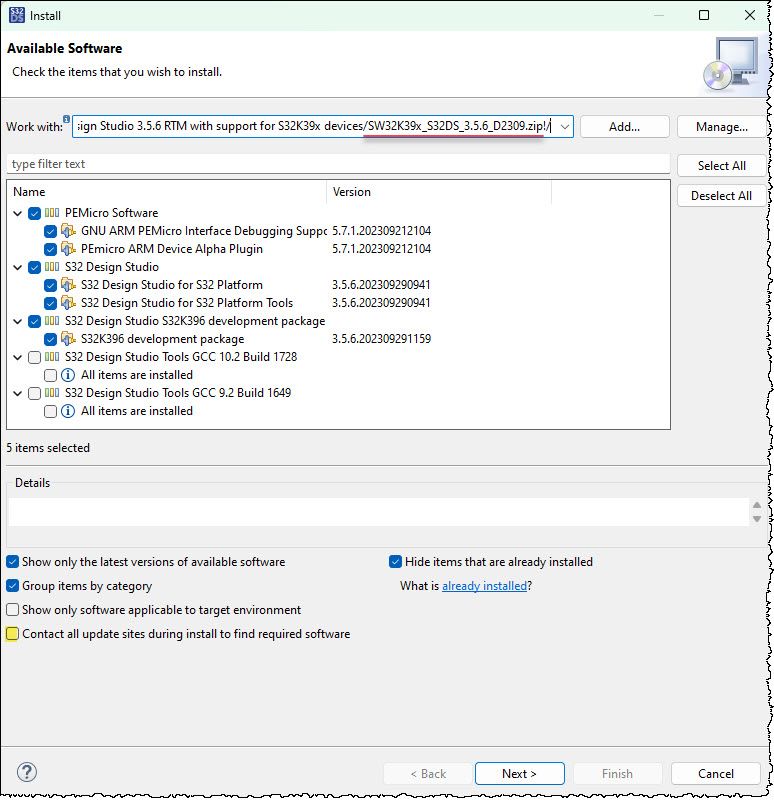Click the Name column header
The height and width of the screenshot is (800, 774).
(167, 192)
